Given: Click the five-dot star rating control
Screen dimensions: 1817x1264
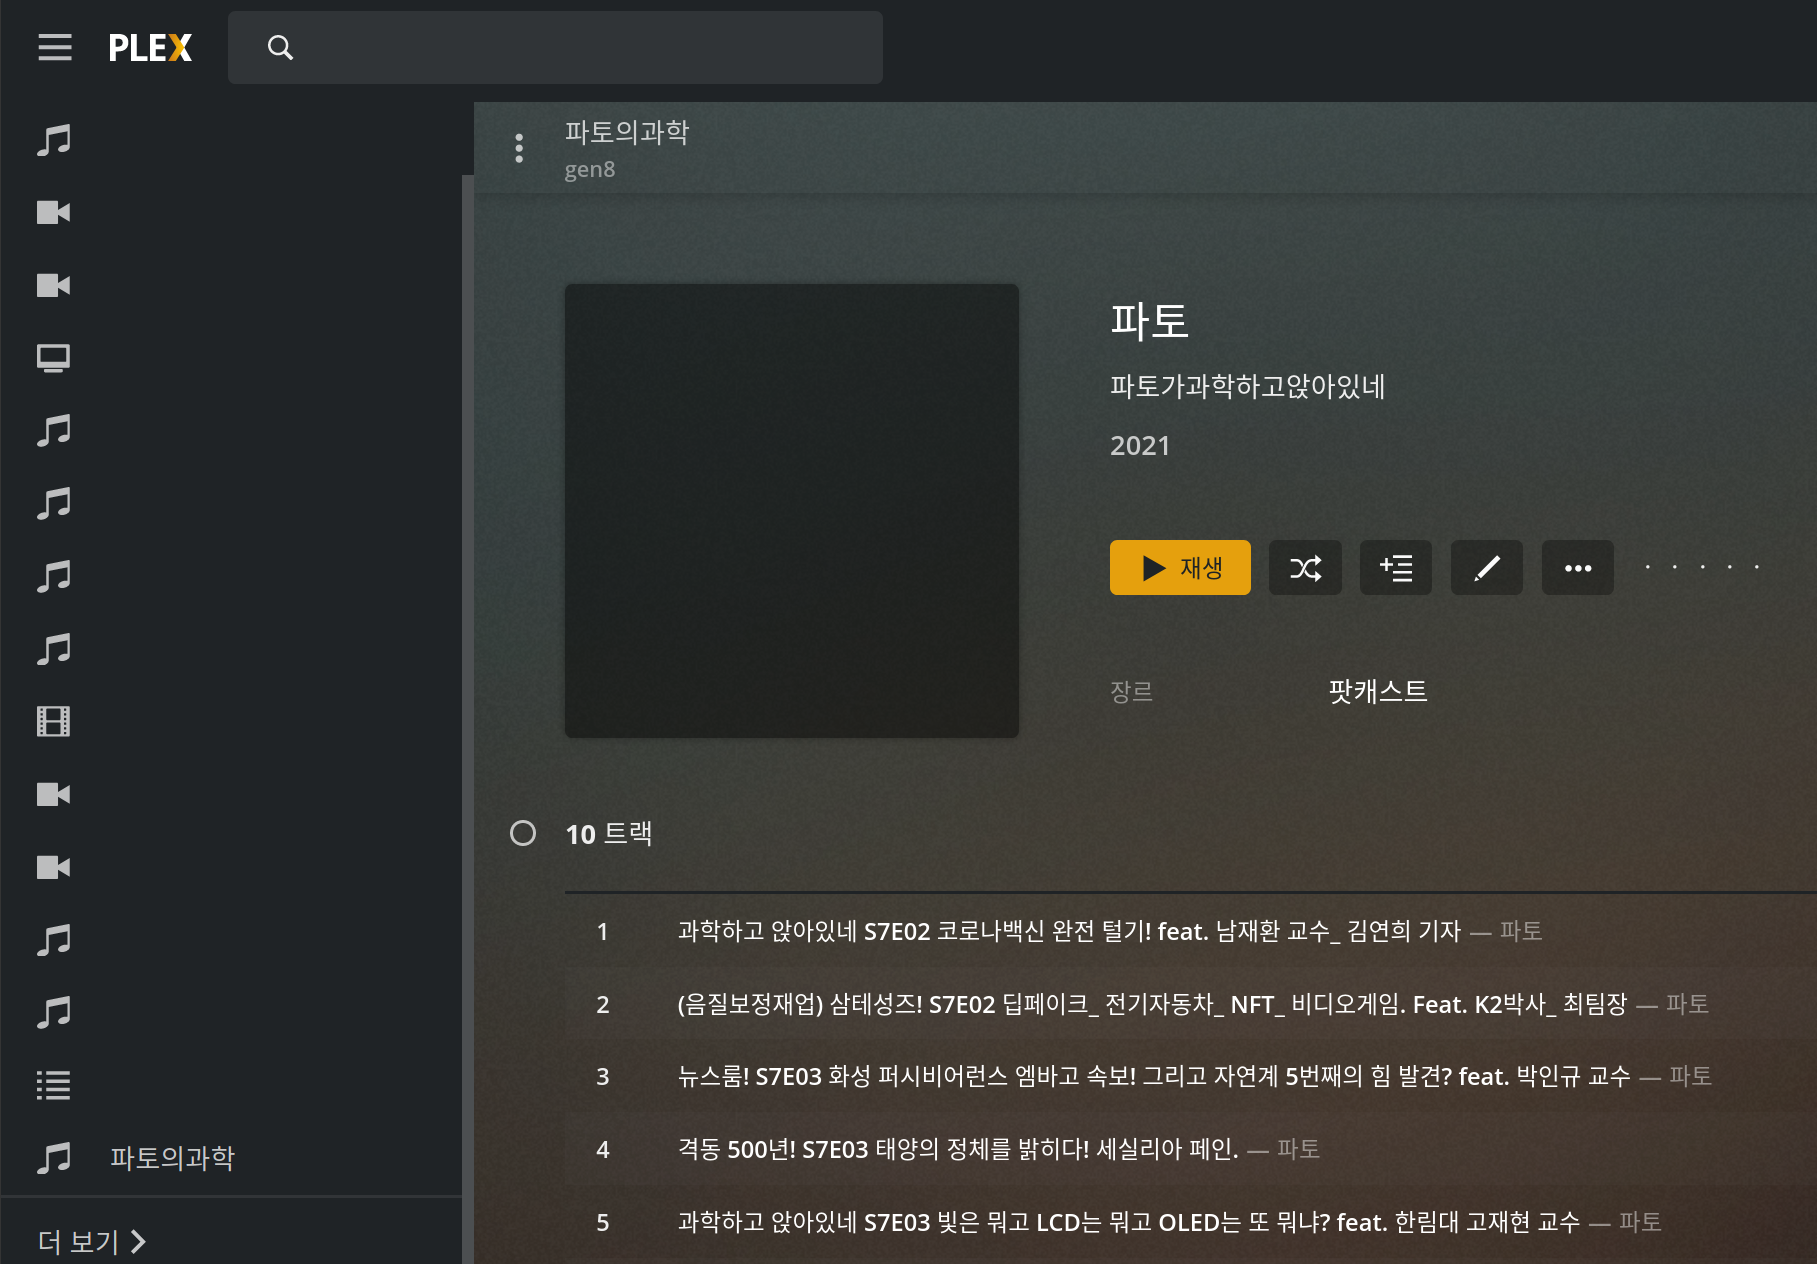Looking at the screenshot, I should point(1702,567).
